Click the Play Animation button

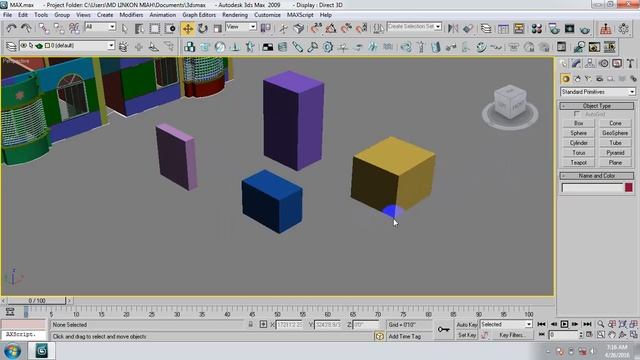tap(564, 324)
